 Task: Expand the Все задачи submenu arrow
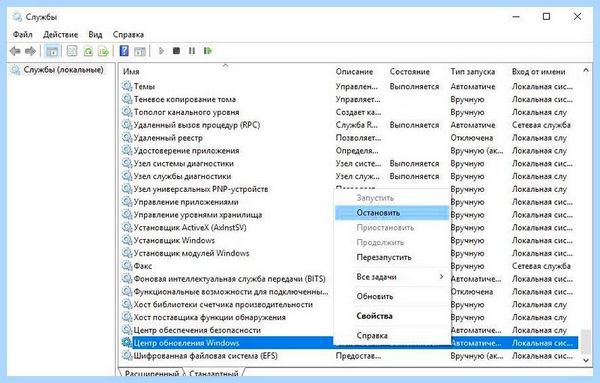tap(441, 276)
